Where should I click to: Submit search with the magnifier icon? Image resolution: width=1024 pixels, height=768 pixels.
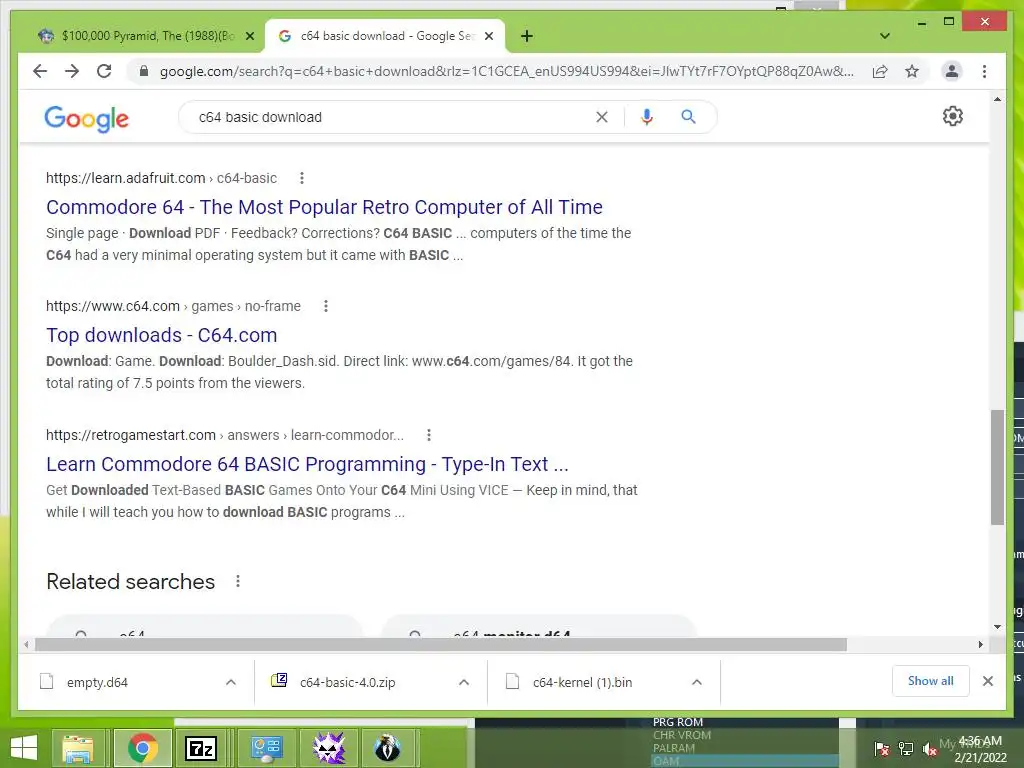(688, 117)
